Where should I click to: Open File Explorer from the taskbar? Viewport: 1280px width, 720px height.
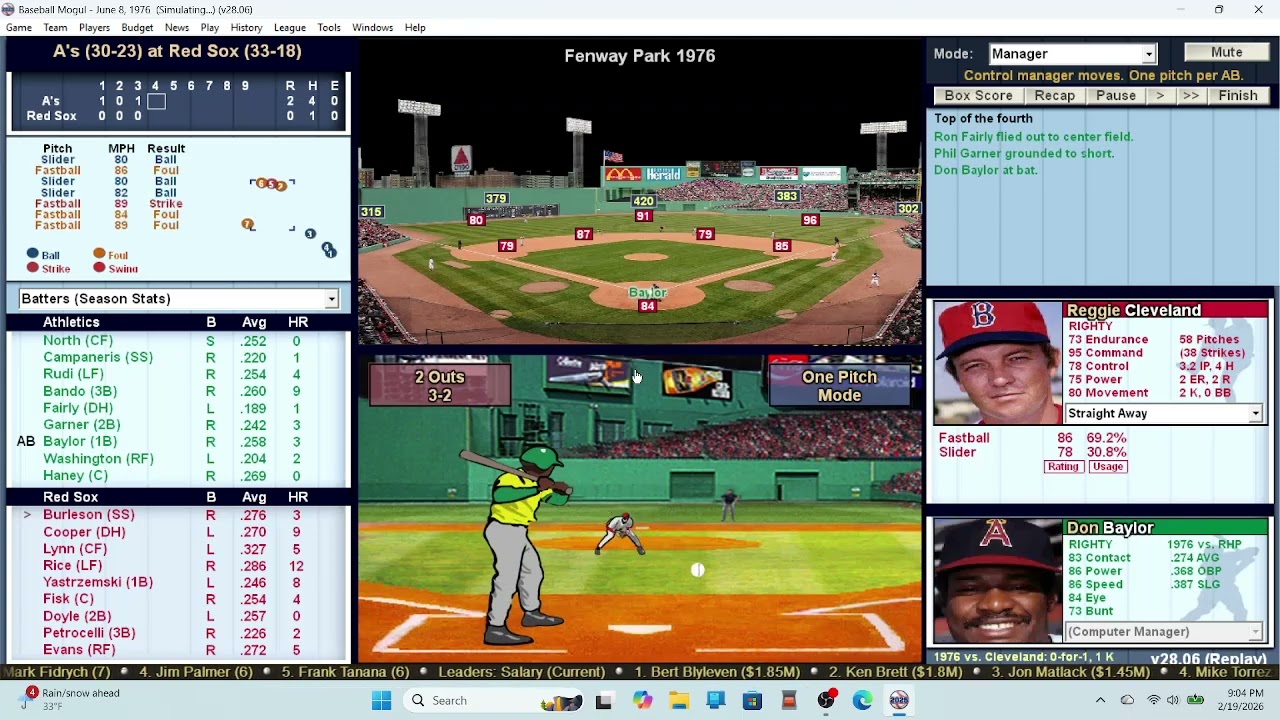tap(679, 701)
